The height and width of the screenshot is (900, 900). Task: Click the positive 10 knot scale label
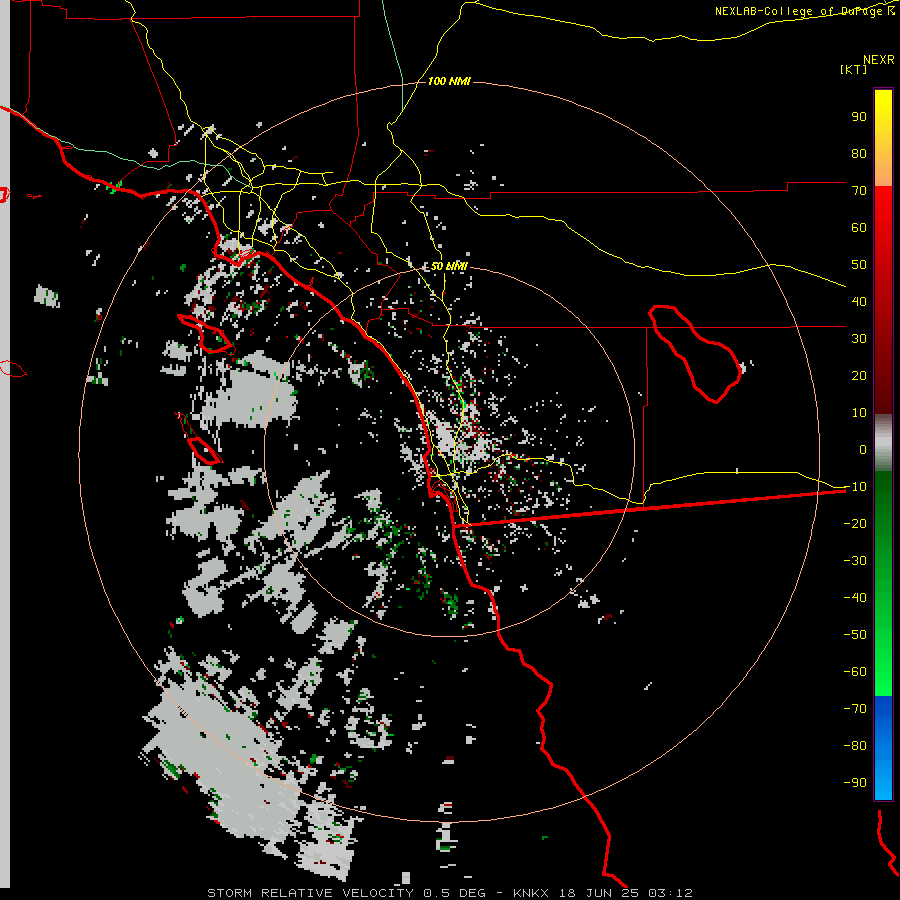[x=859, y=413]
